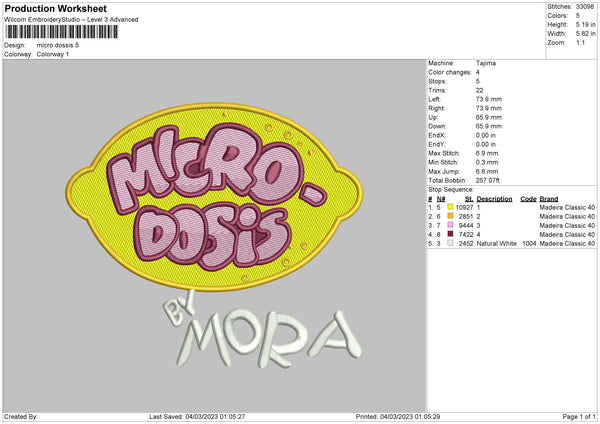Click the 'Color changes:' label
This screenshot has width=600, height=424.
(x=450, y=72)
